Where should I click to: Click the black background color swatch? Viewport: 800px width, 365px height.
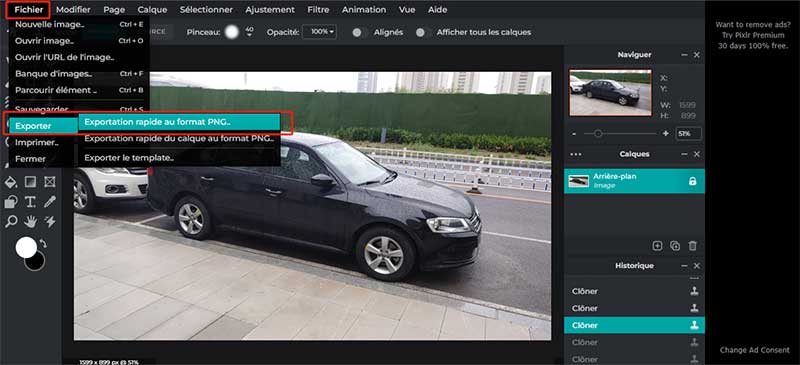point(37,262)
